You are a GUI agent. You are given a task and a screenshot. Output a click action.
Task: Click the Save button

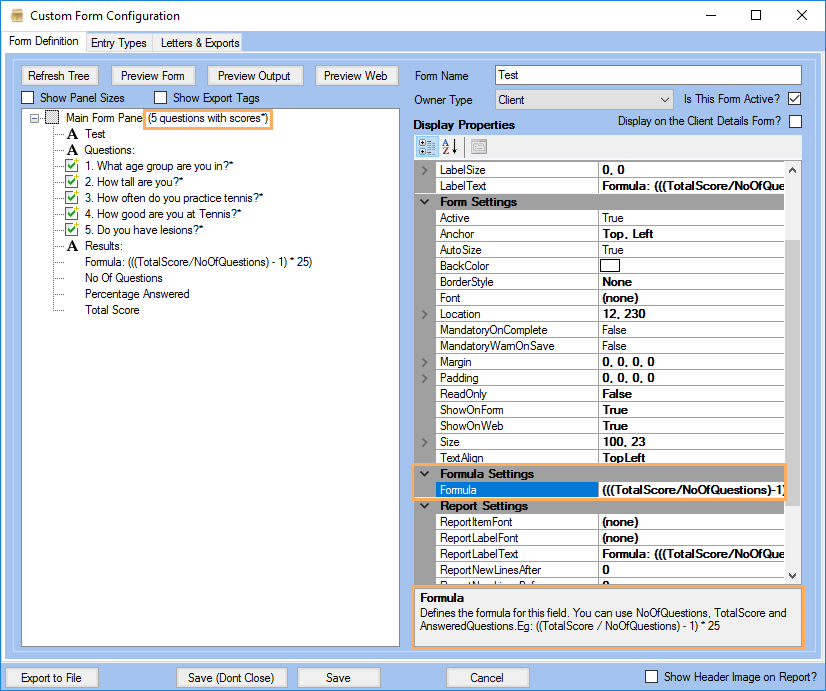click(338, 677)
